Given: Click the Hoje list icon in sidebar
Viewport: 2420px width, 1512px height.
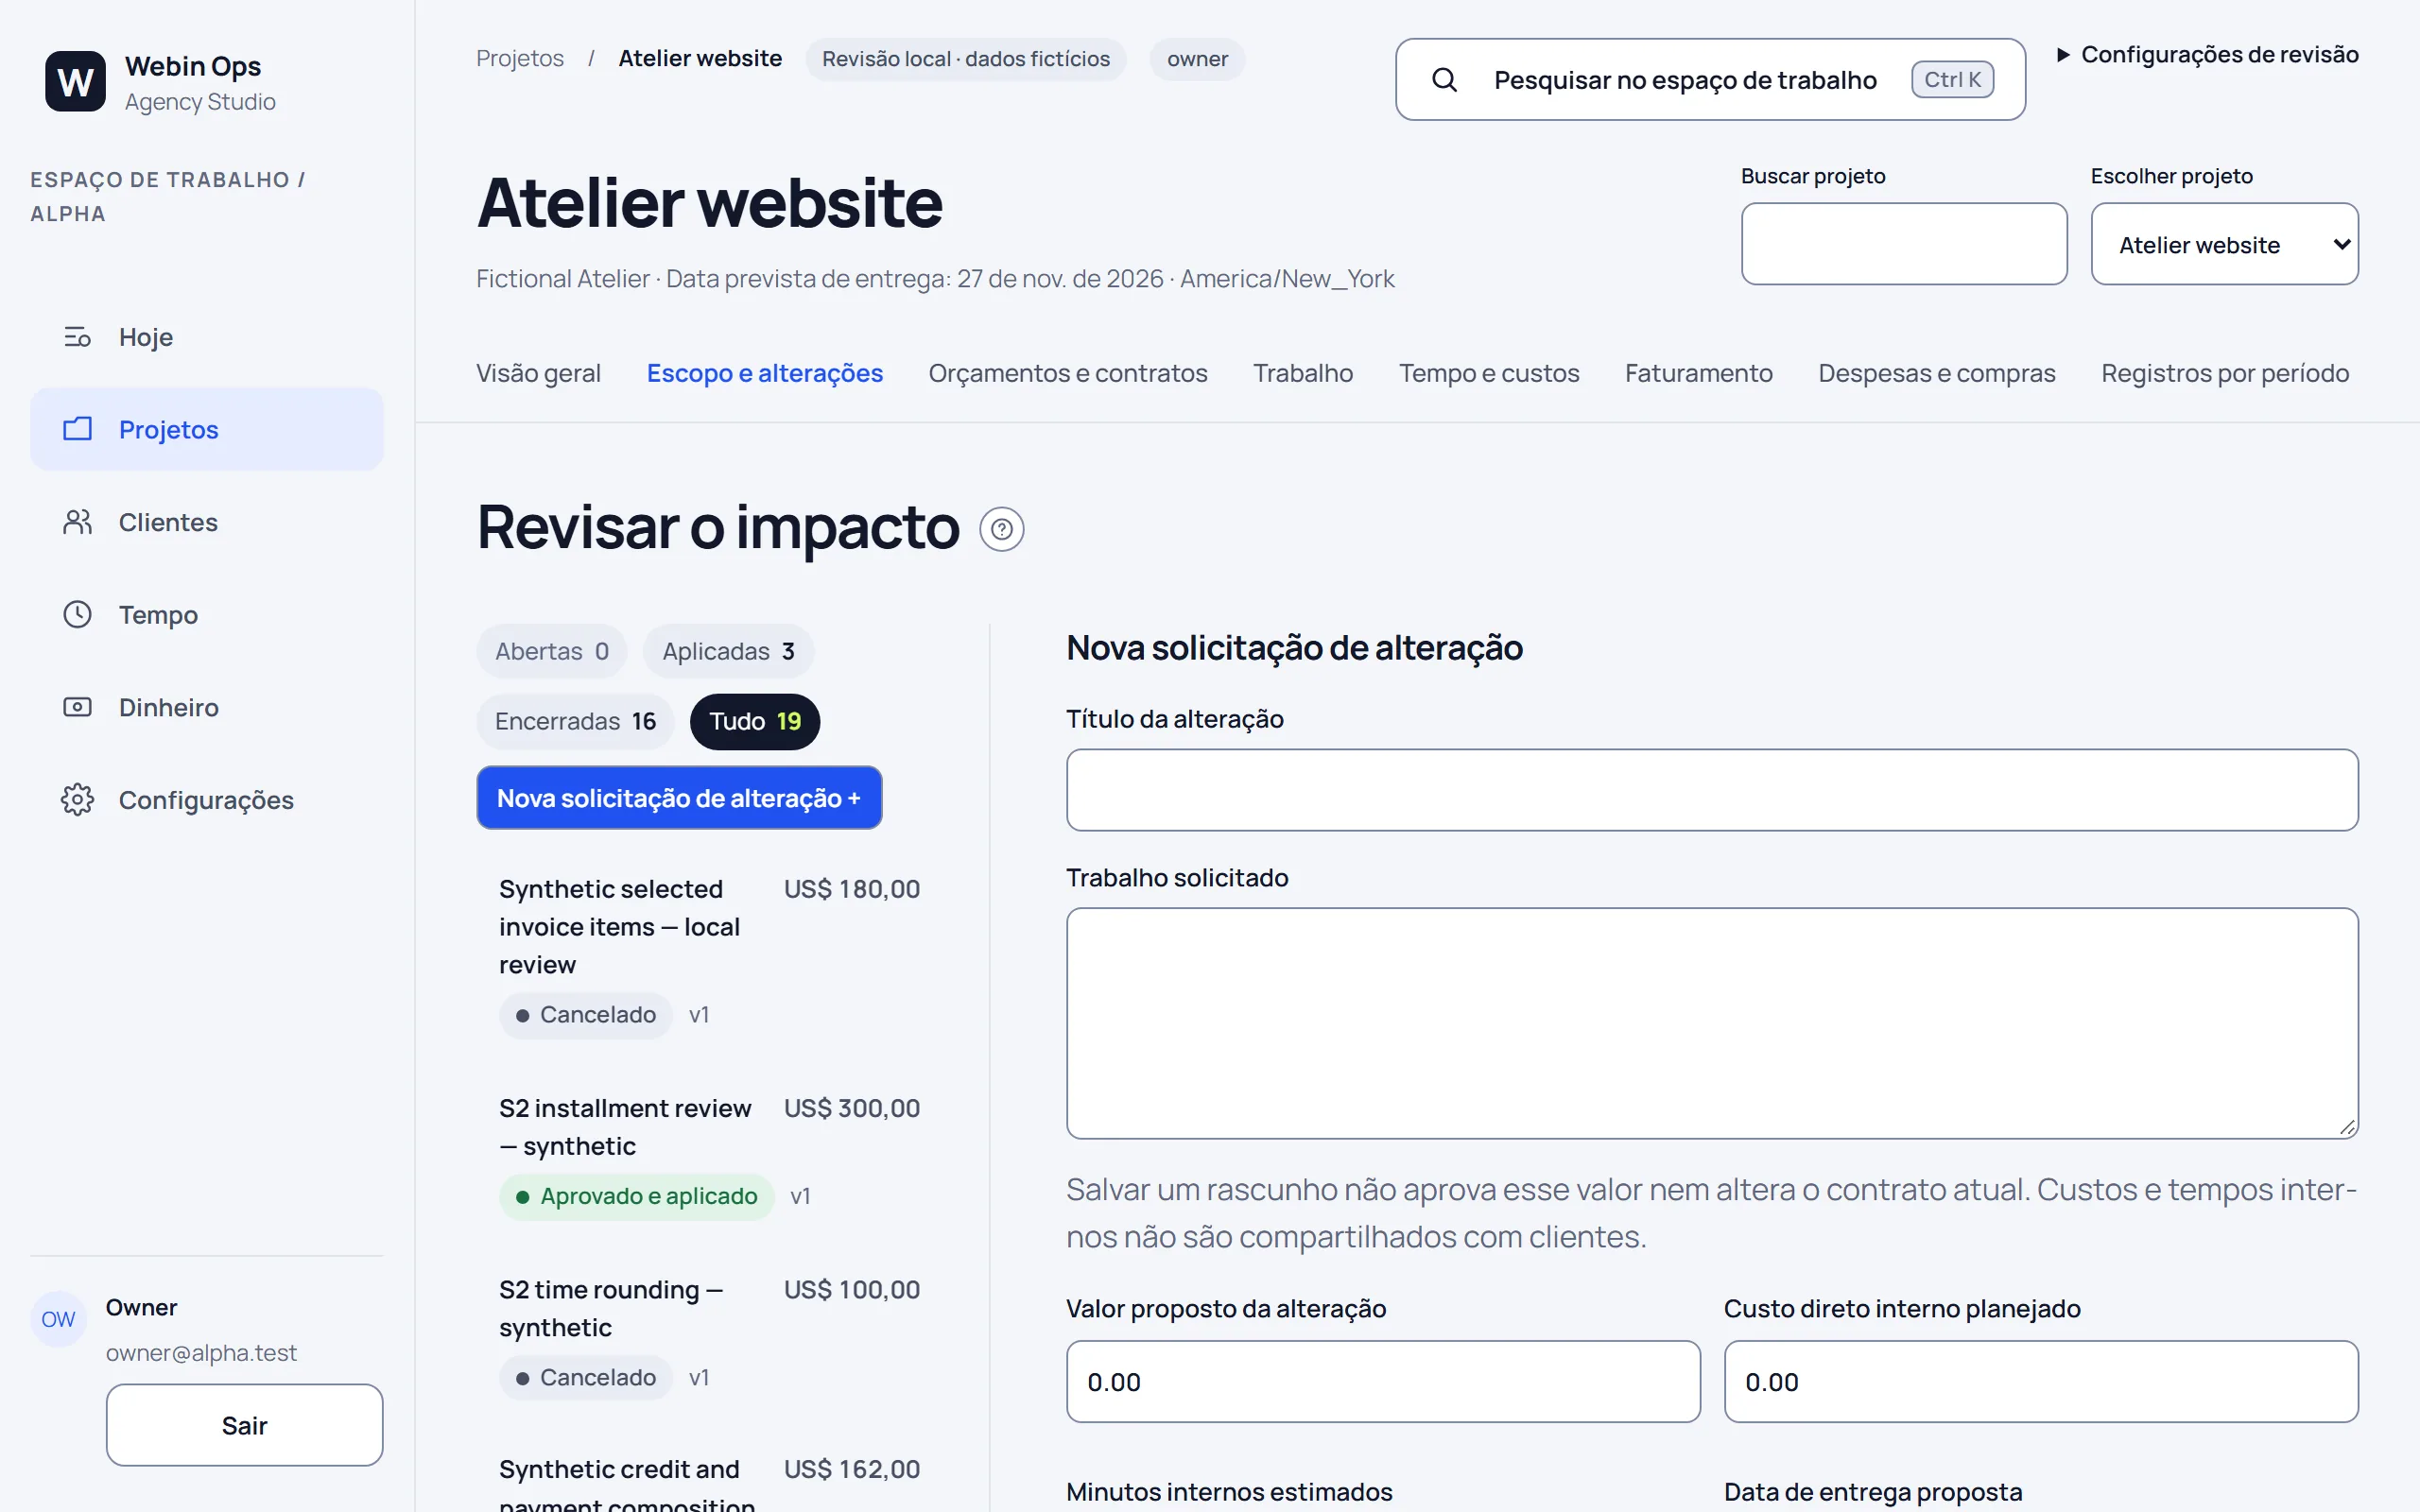Looking at the screenshot, I should pos(77,337).
